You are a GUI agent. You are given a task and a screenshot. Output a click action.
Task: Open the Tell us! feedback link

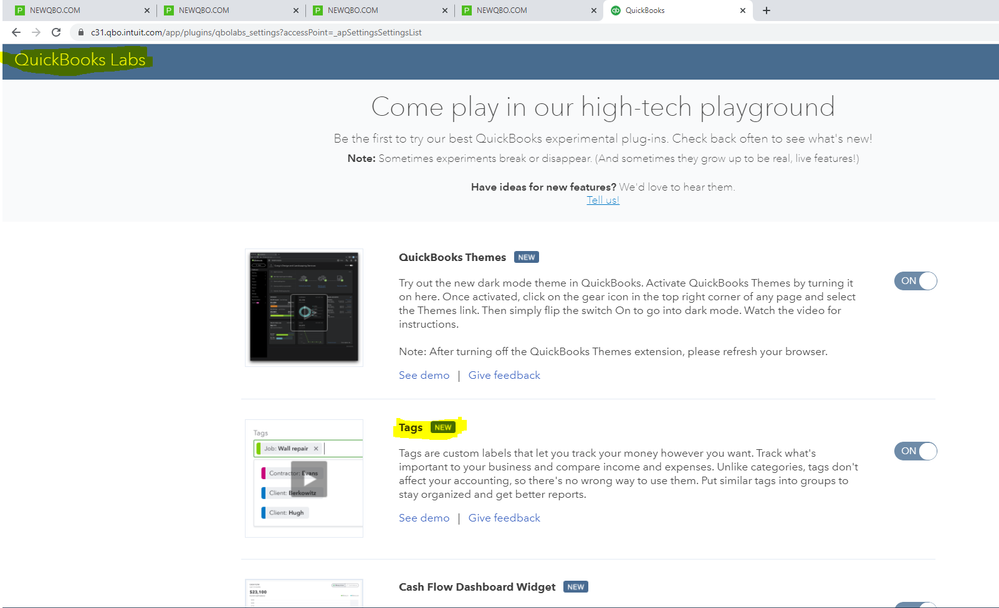[x=603, y=200]
